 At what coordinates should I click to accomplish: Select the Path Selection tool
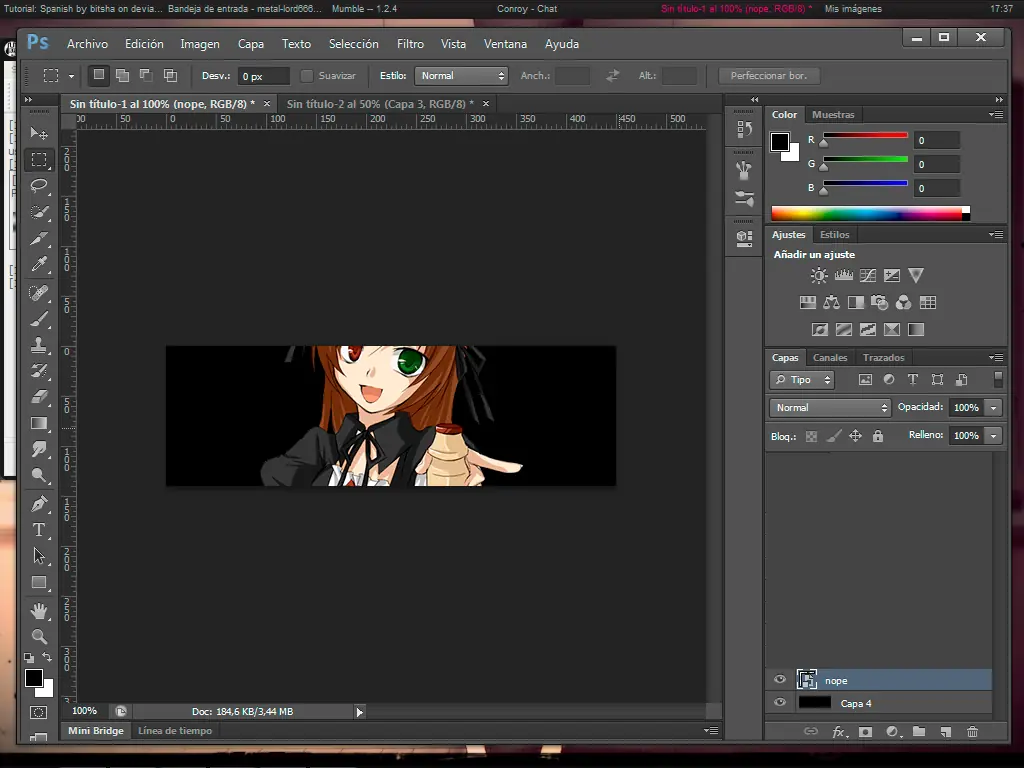(x=39, y=556)
